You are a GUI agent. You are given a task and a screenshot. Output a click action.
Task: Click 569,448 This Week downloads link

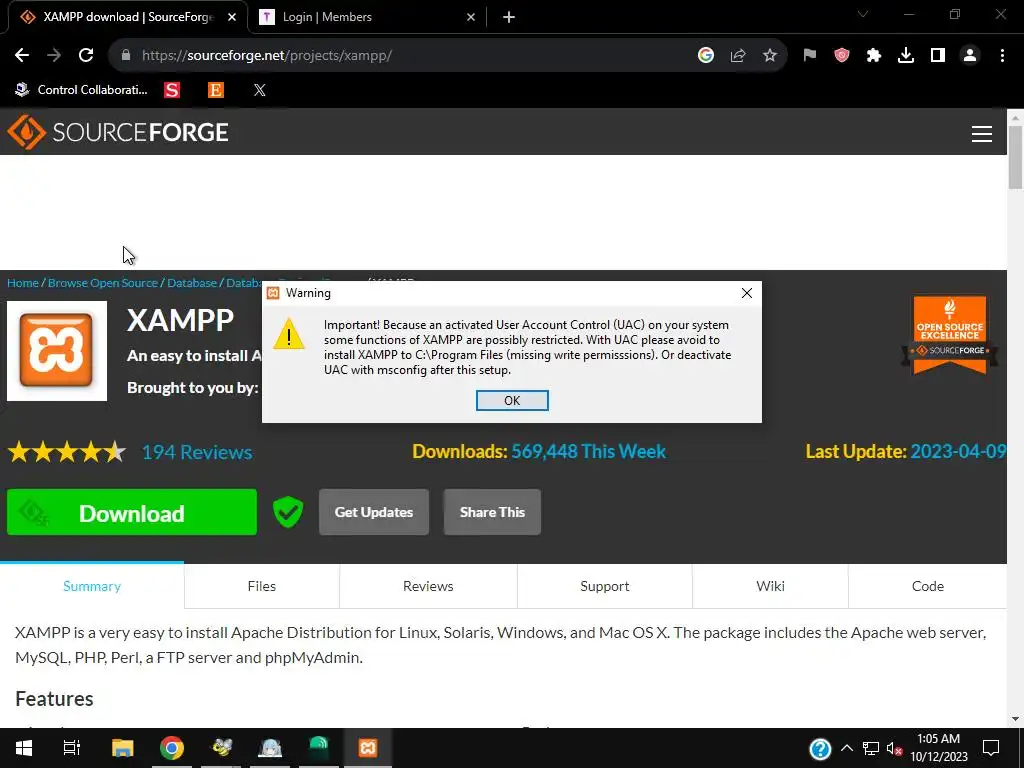588,451
